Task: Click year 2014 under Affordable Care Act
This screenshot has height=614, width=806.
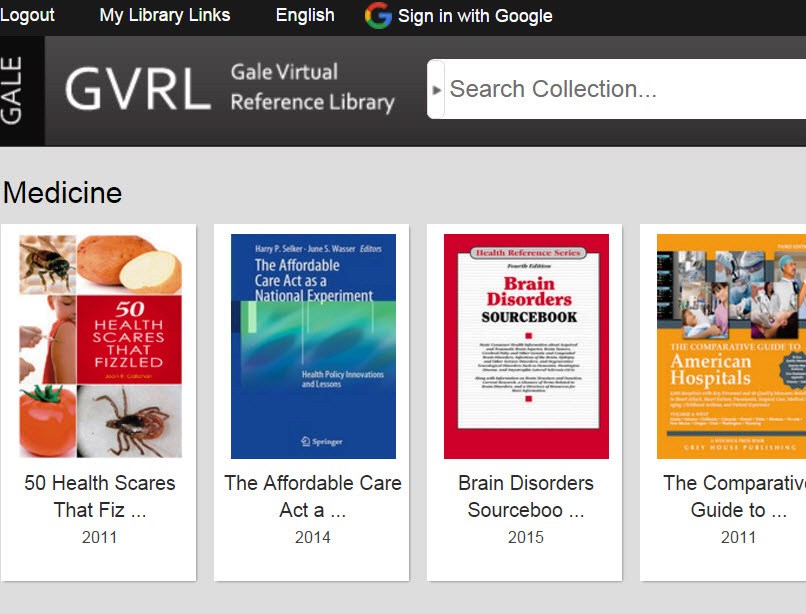Action: point(313,537)
